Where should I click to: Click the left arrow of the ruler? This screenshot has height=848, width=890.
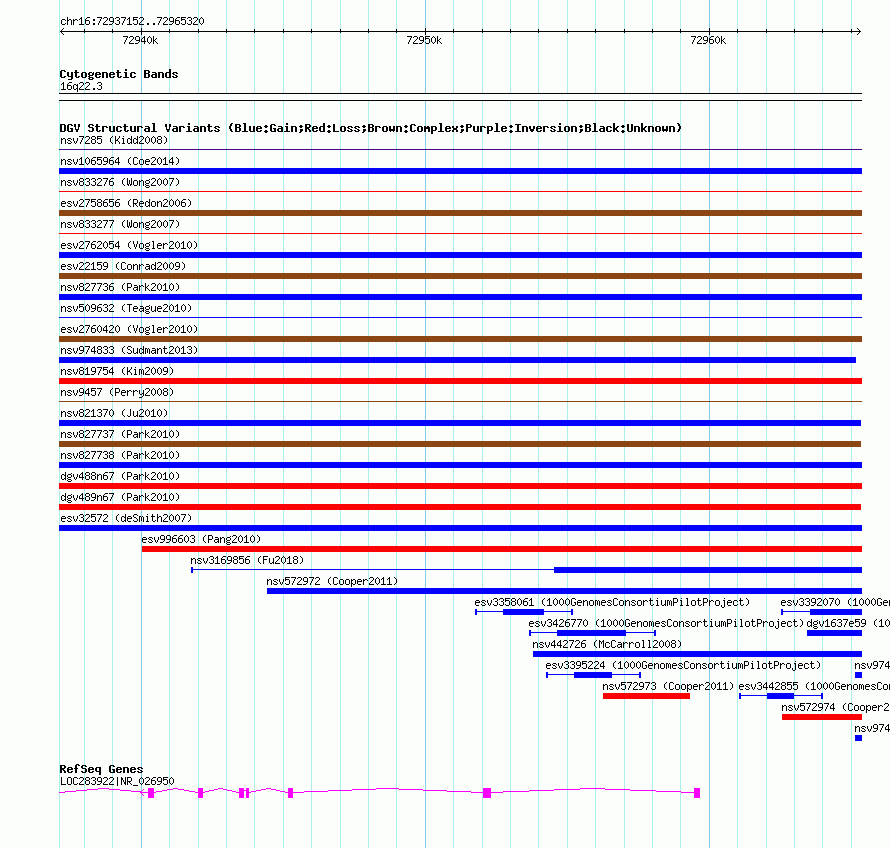[x=62, y=31]
